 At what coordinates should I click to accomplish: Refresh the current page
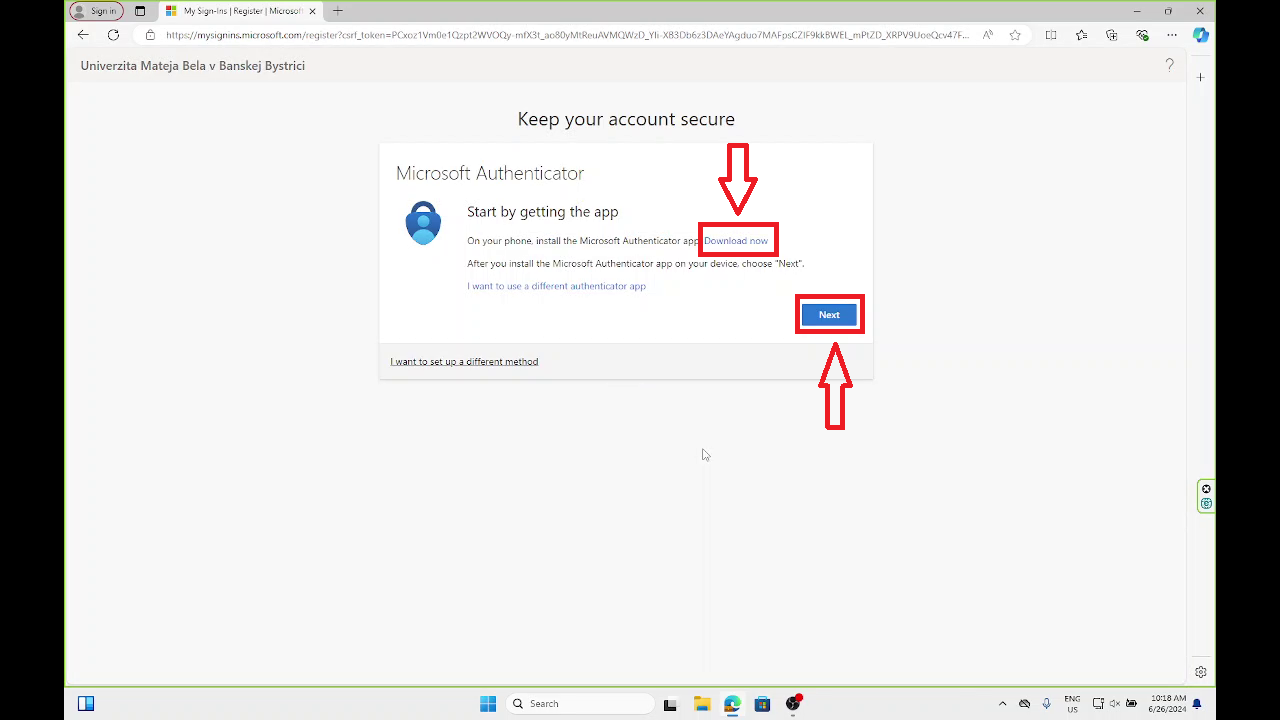tap(113, 35)
